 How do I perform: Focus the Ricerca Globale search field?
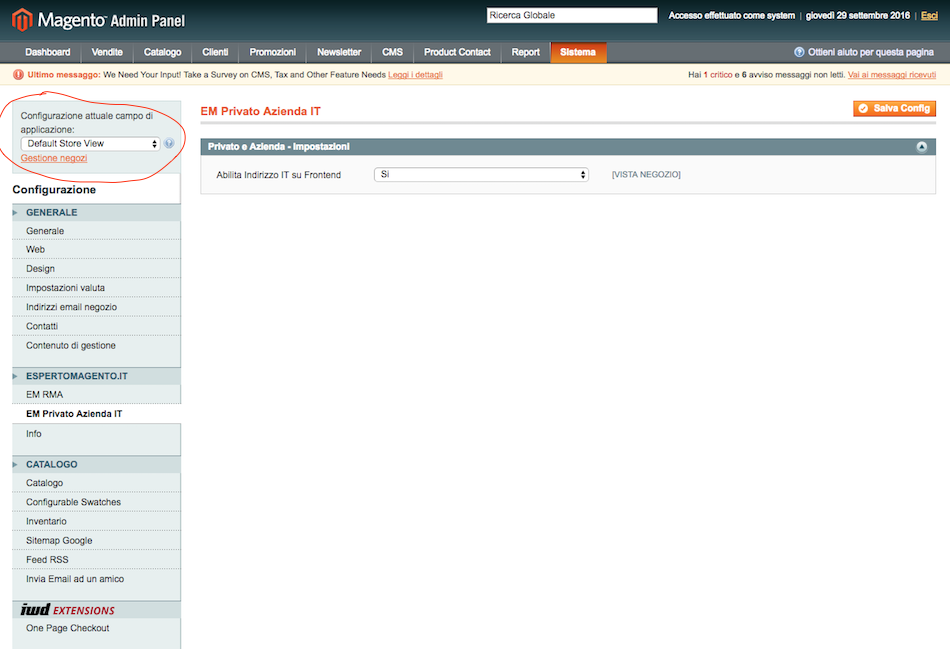(x=572, y=15)
